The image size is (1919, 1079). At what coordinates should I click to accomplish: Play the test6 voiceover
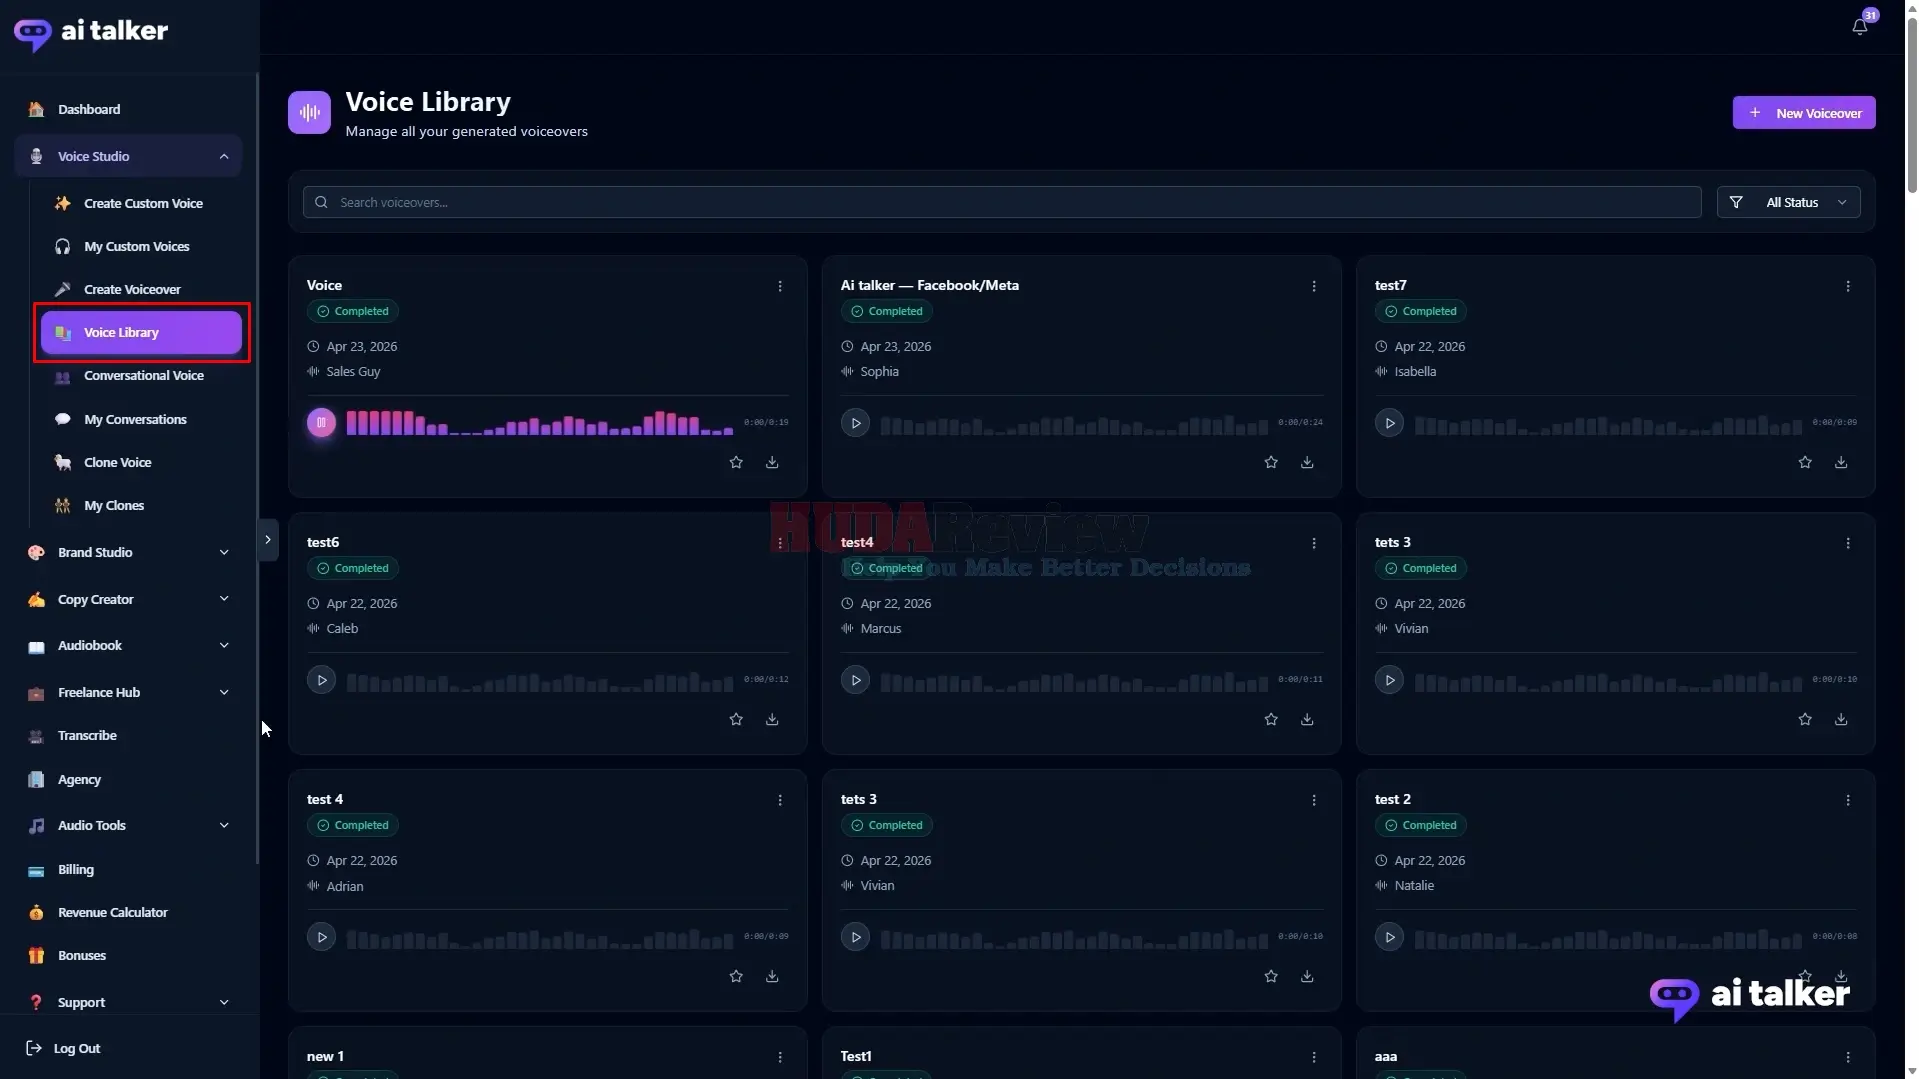click(x=321, y=680)
